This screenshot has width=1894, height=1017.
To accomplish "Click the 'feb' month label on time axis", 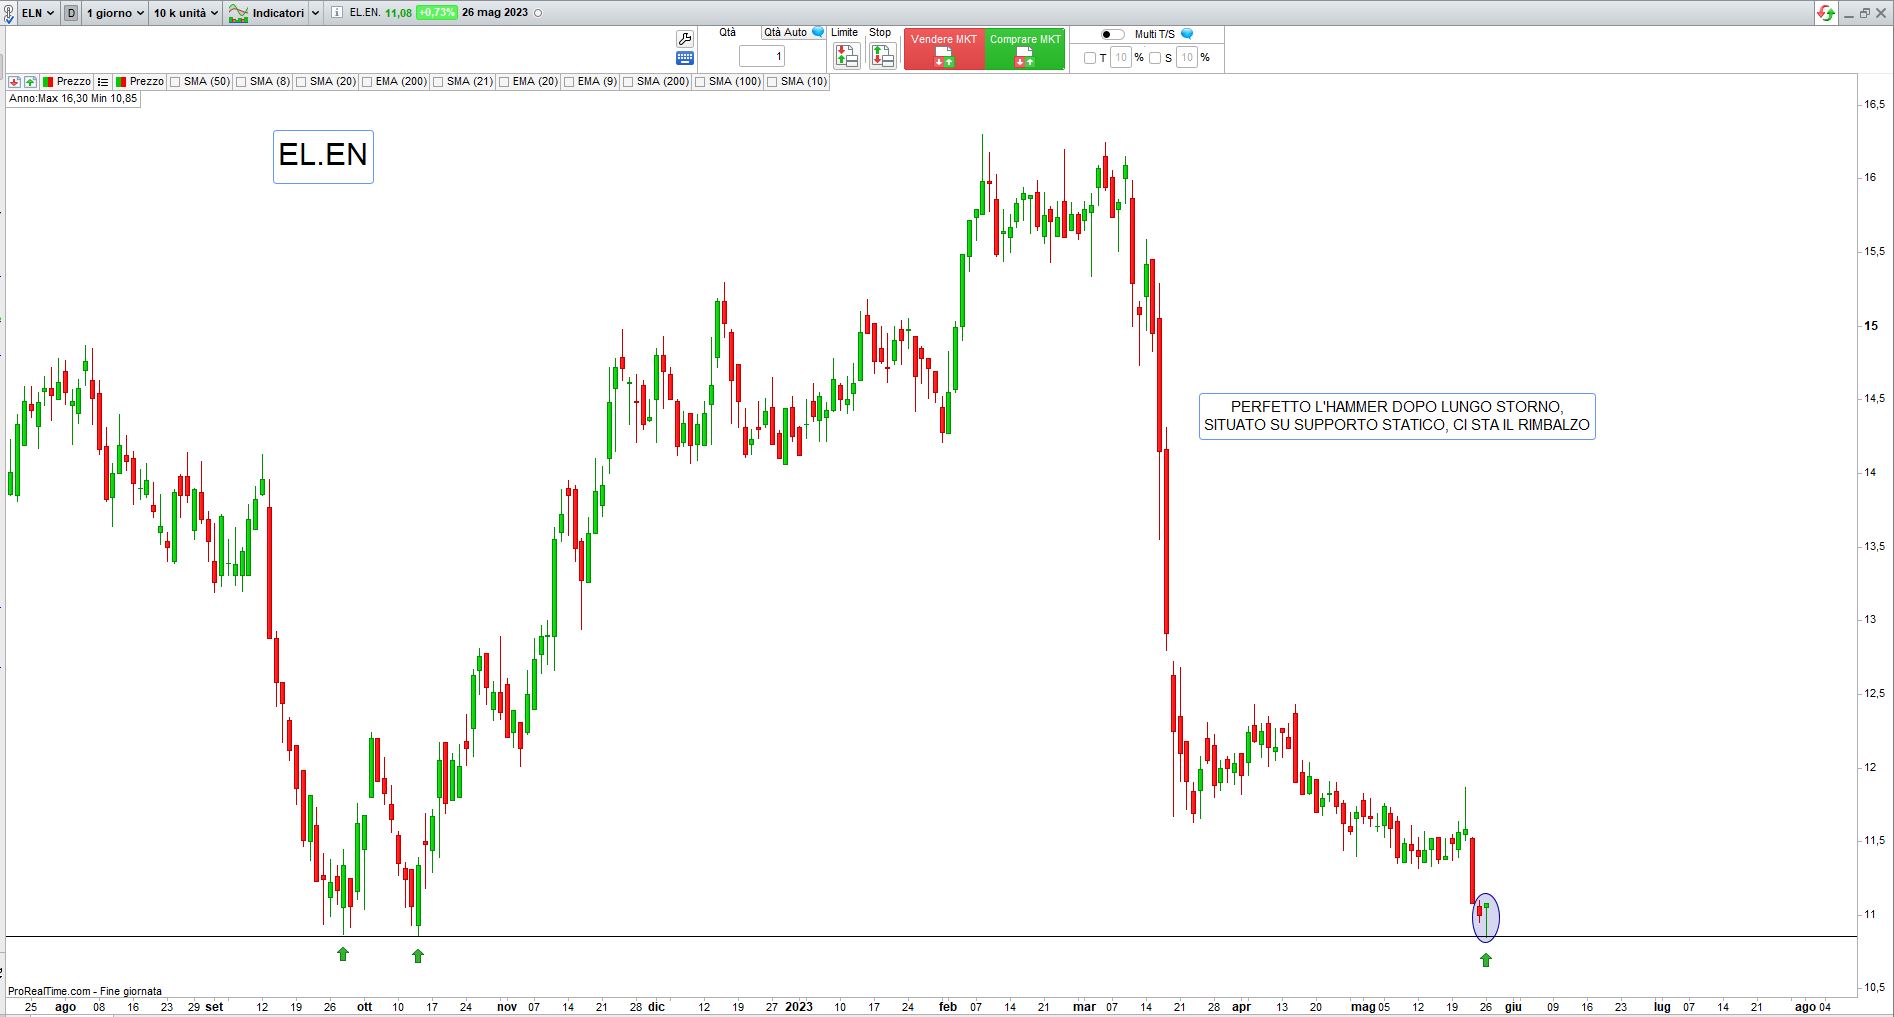I will (x=948, y=1007).
